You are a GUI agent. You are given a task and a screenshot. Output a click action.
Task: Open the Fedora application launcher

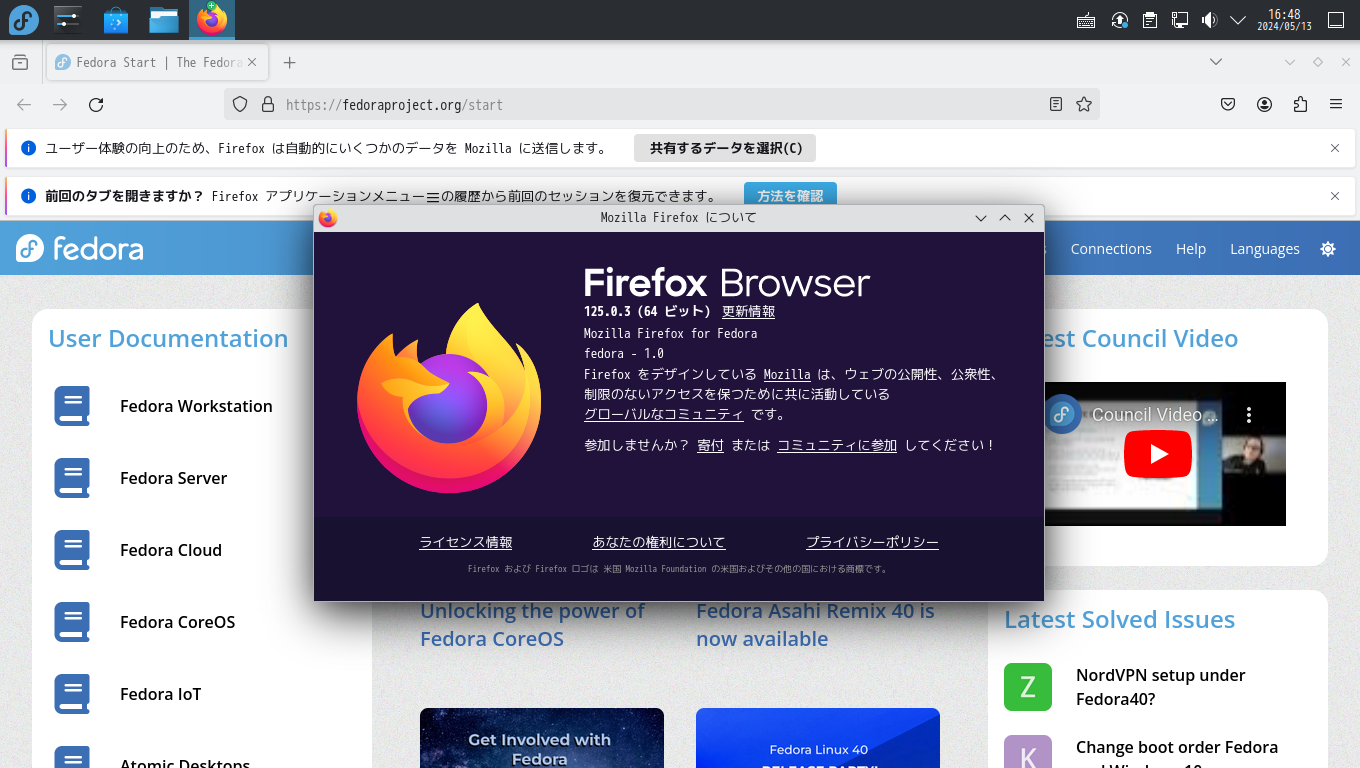point(23,19)
